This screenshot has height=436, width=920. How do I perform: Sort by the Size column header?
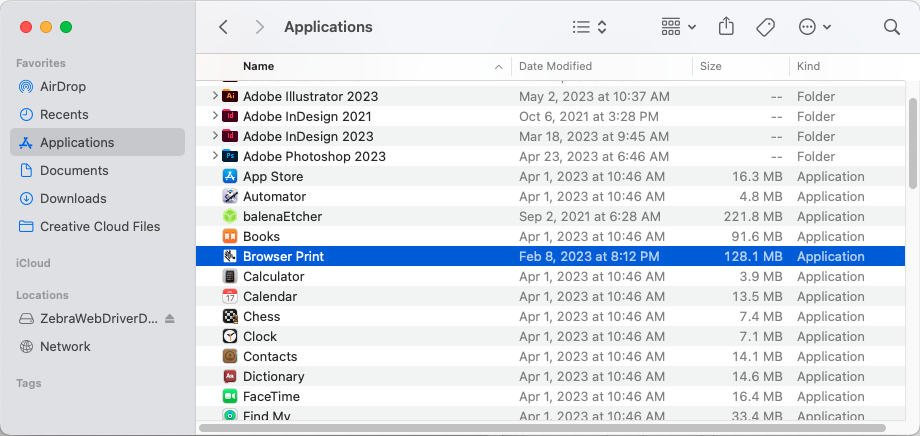pos(711,66)
